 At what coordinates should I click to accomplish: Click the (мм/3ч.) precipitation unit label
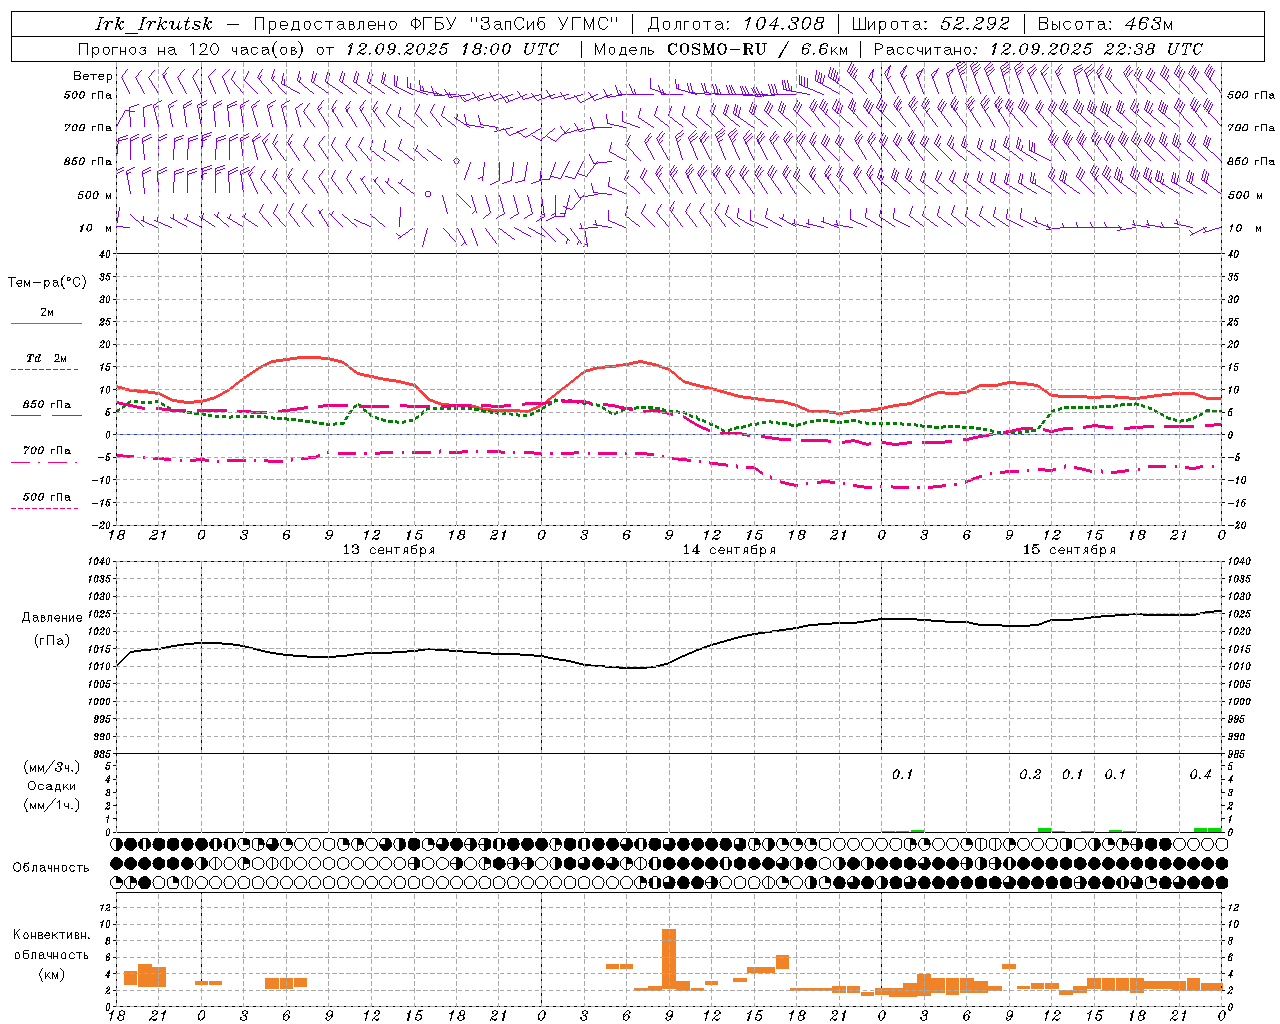click(52, 767)
